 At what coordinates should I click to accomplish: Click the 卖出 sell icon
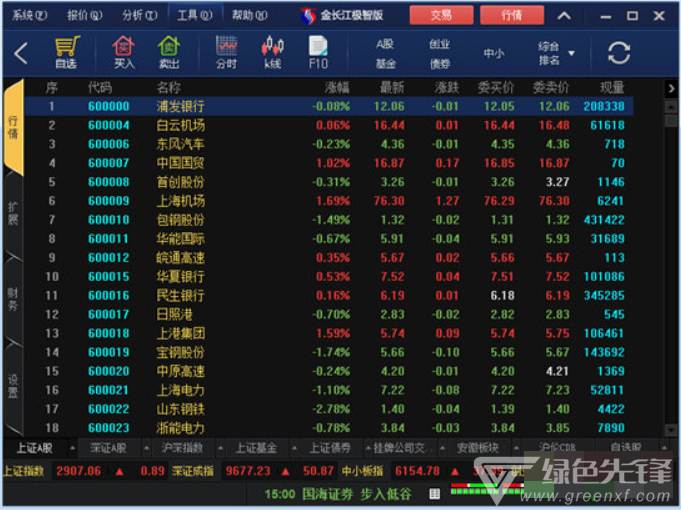coord(169,53)
